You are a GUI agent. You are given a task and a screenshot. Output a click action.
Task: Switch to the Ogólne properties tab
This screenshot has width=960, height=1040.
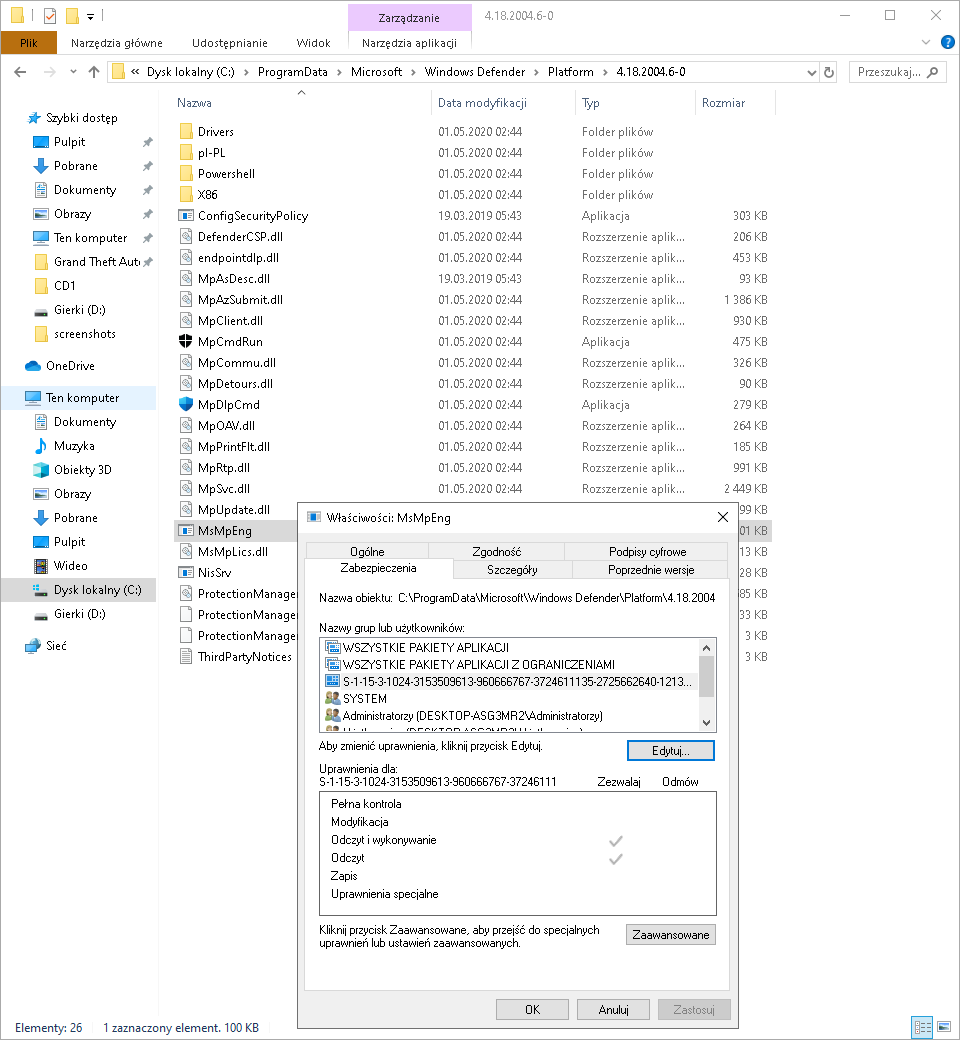(x=367, y=552)
